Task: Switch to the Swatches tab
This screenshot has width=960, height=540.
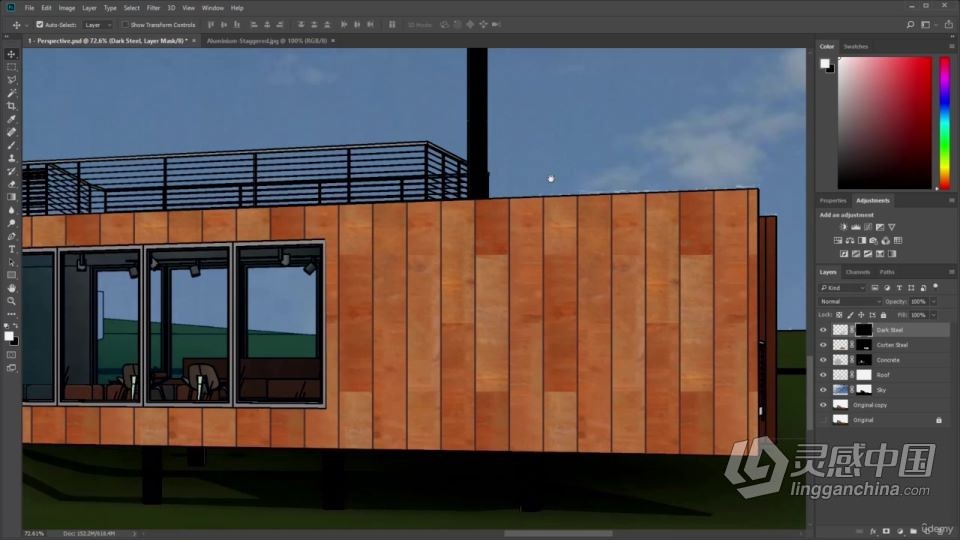Action: click(x=855, y=47)
